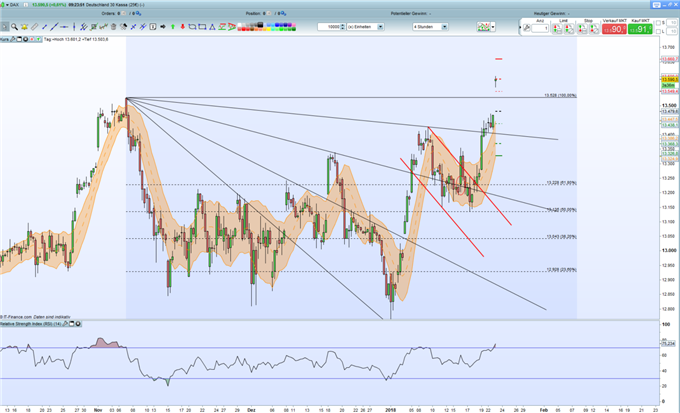Viewport: 680px width, 413px height.
Task: Open the chart style indicator icon
Action: (x=483, y=26)
